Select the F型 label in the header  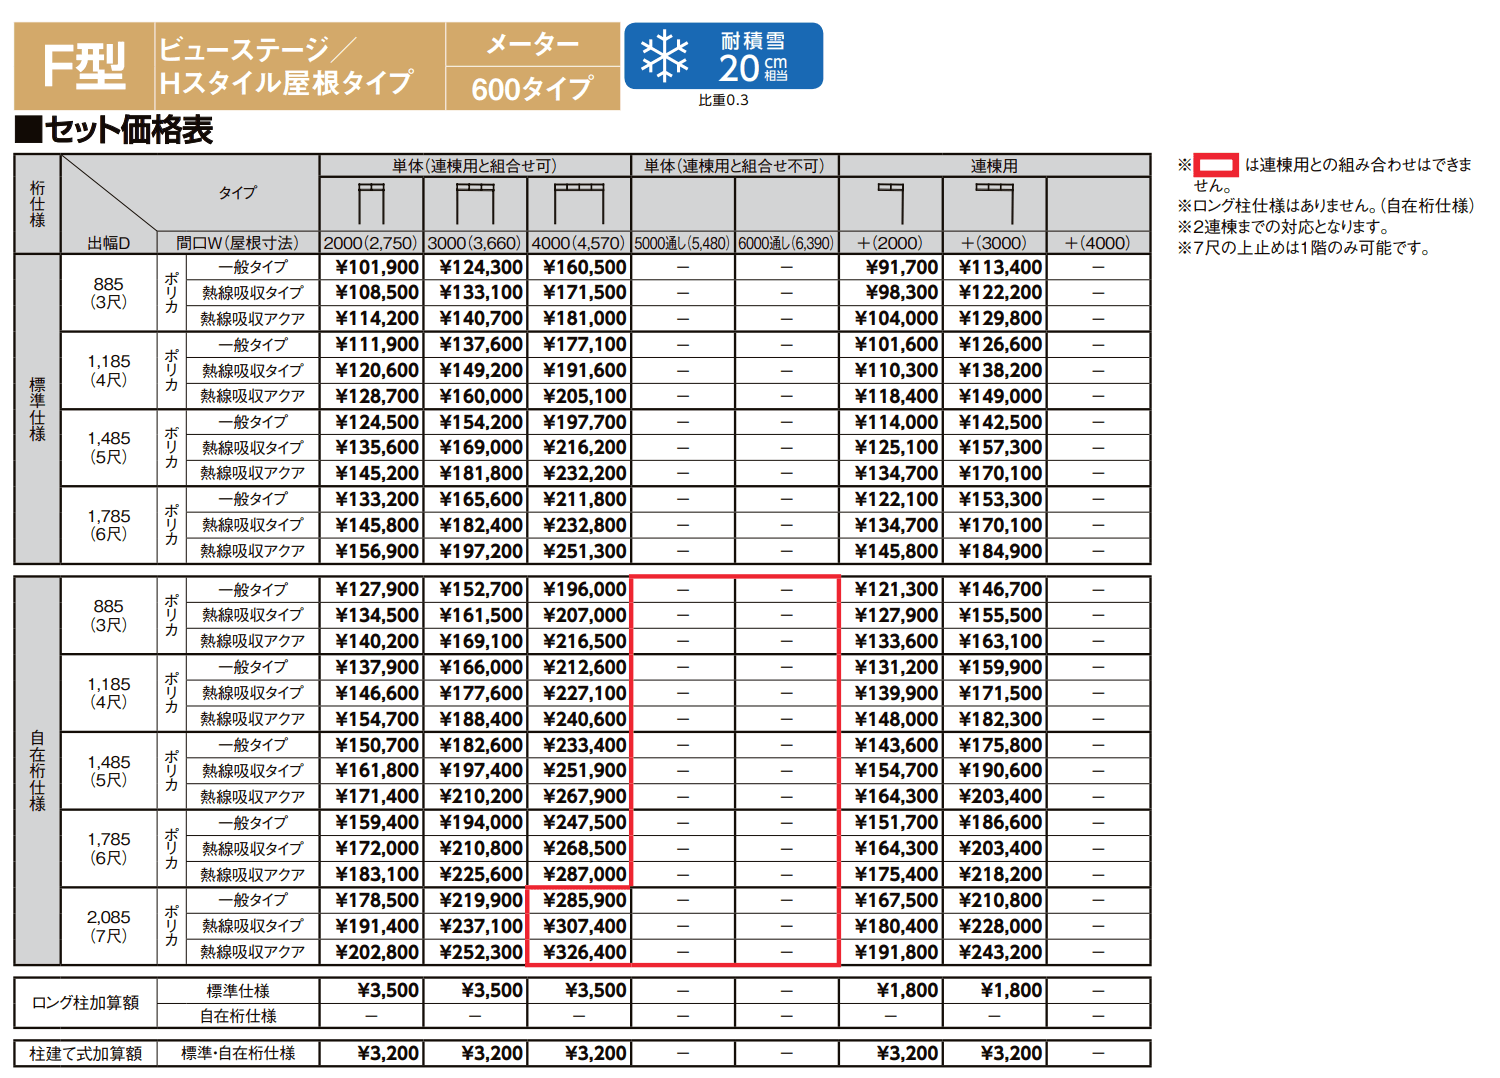(84, 67)
